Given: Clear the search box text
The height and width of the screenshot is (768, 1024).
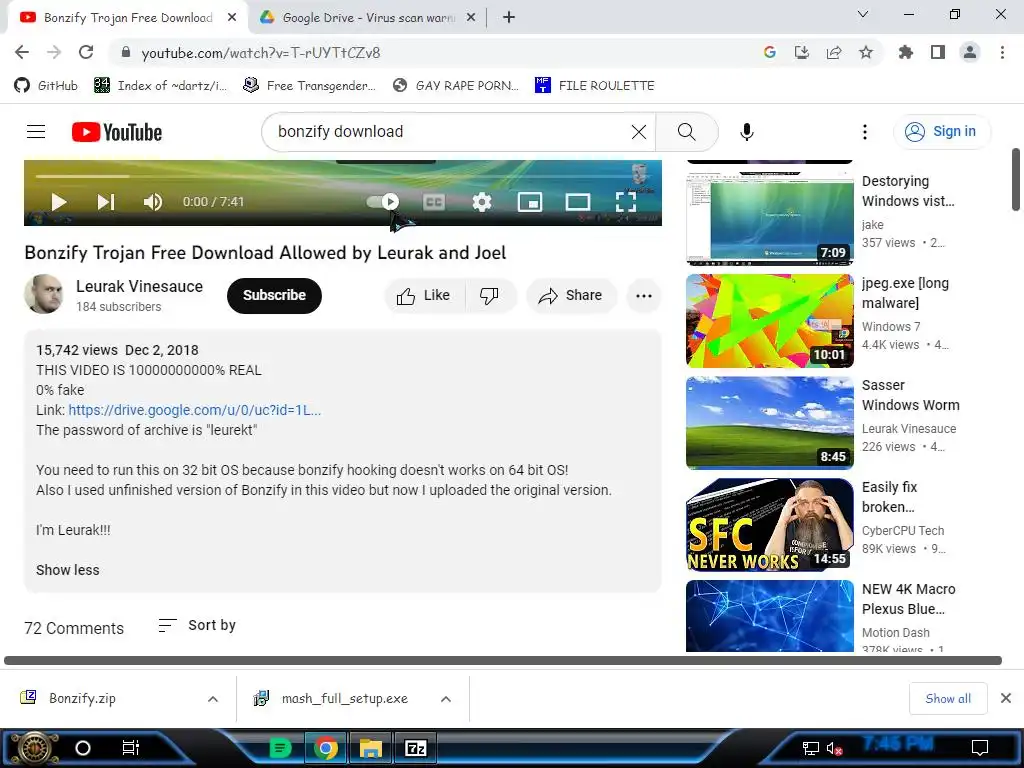Looking at the screenshot, I should [x=639, y=132].
